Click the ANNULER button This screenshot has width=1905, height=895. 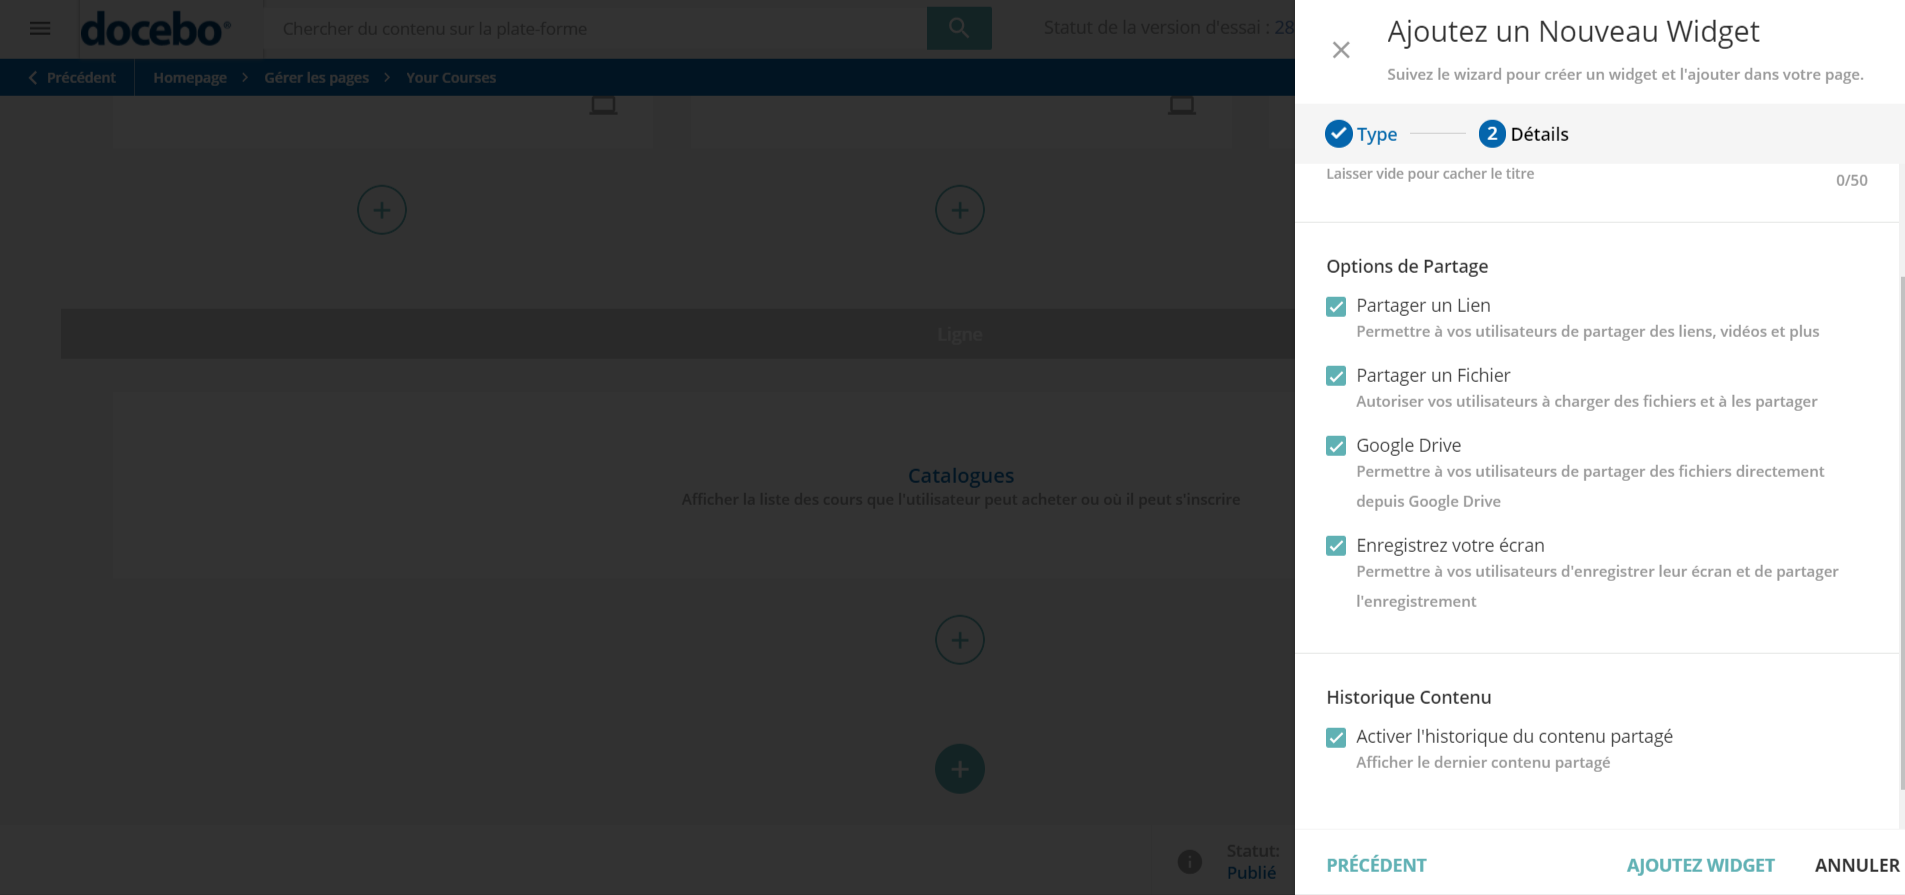[1857, 865]
